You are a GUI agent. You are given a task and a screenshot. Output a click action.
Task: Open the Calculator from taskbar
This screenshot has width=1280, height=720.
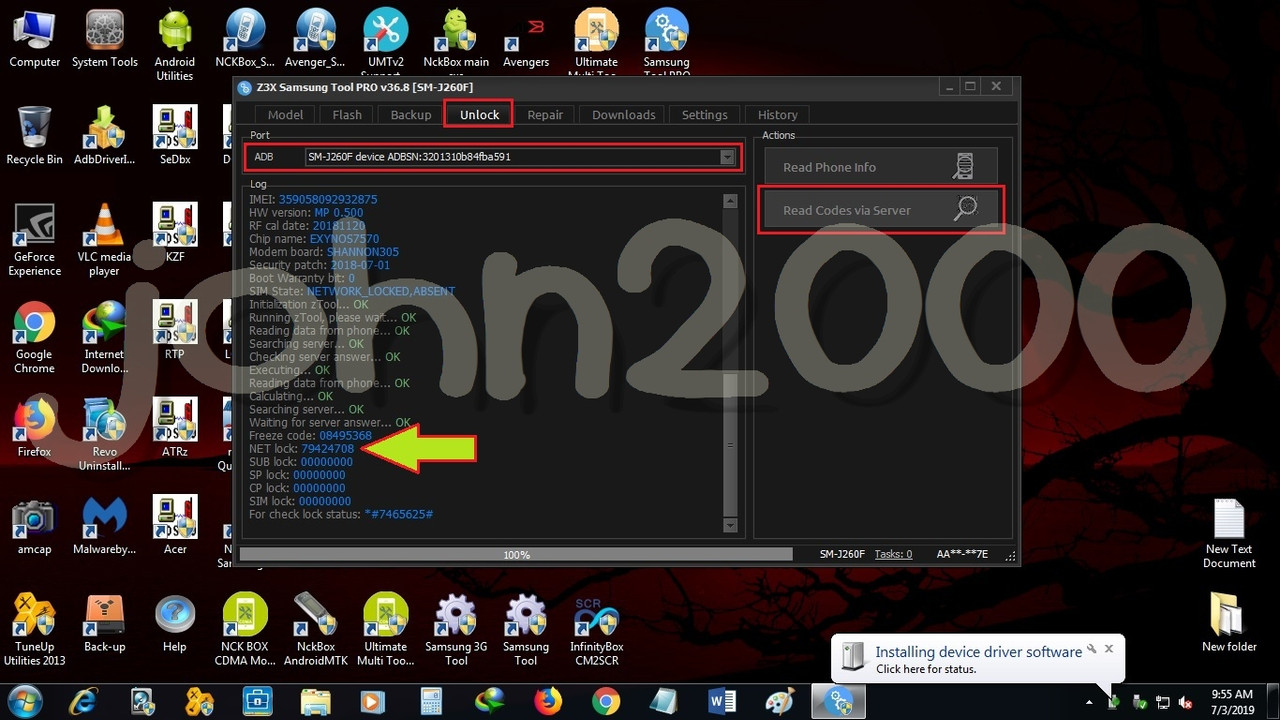pyautogui.click(x=431, y=702)
